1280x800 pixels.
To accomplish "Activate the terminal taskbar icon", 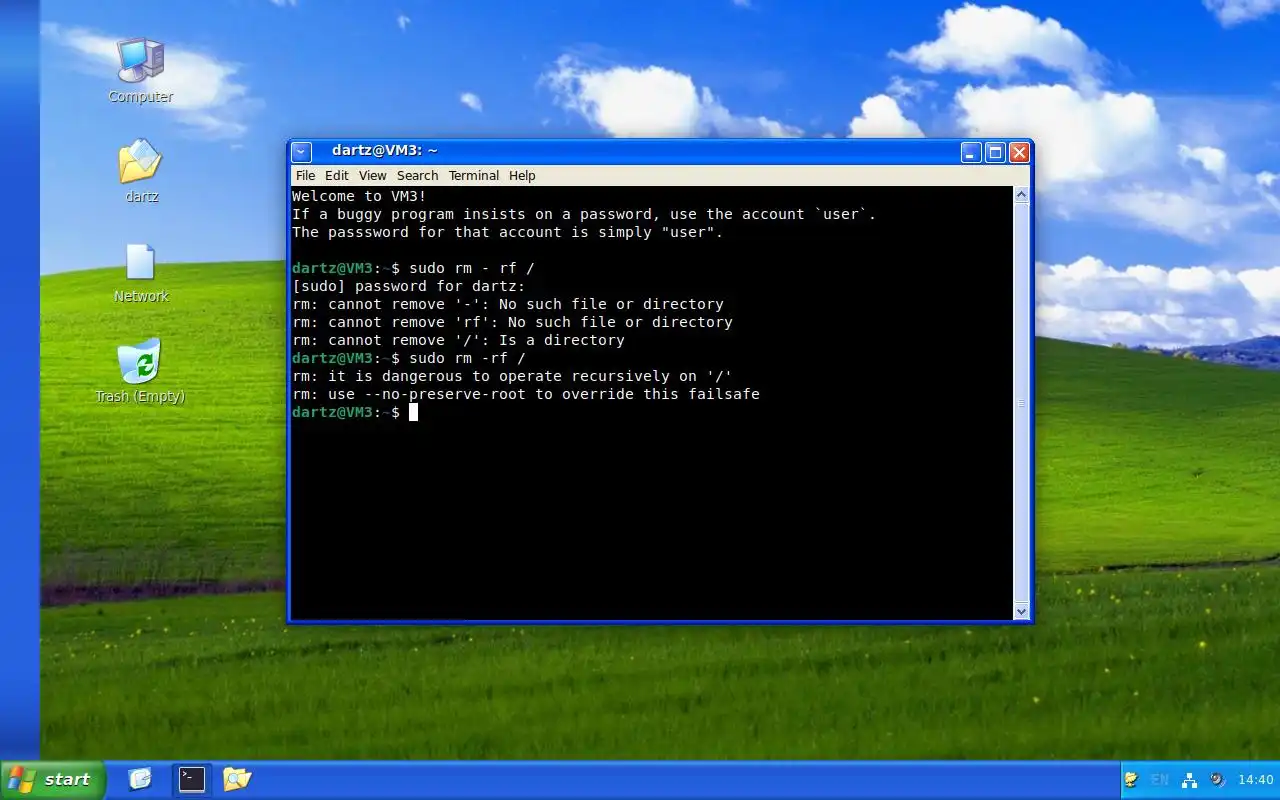I will click(x=192, y=779).
